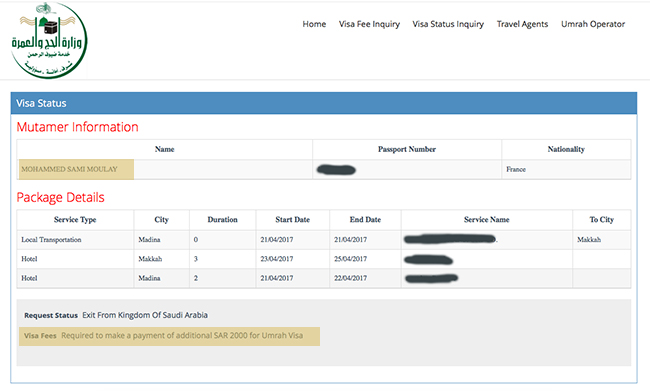Image resolution: width=650 pixels, height=391 pixels.
Task: Click the Service Name column header
Action: [487, 220]
